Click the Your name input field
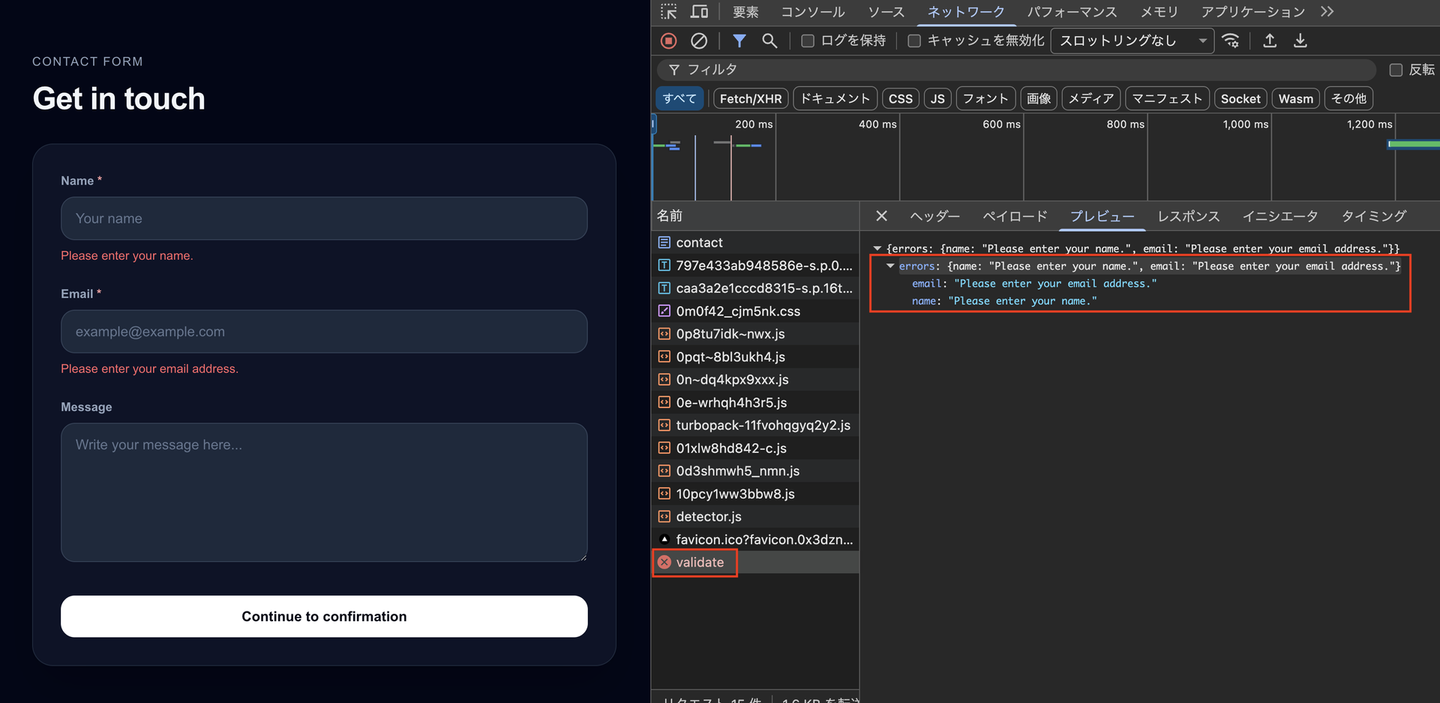The image size is (1440, 703). pyautogui.click(x=323, y=218)
